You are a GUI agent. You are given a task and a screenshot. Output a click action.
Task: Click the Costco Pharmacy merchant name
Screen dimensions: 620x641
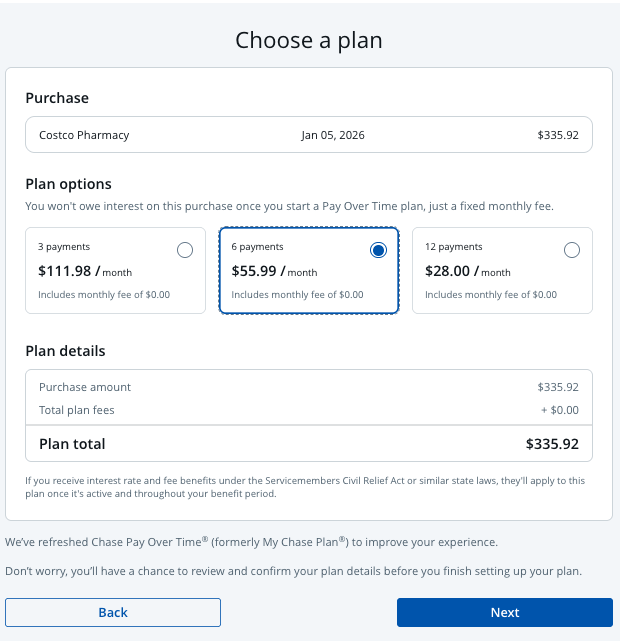pyautogui.click(x=84, y=135)
